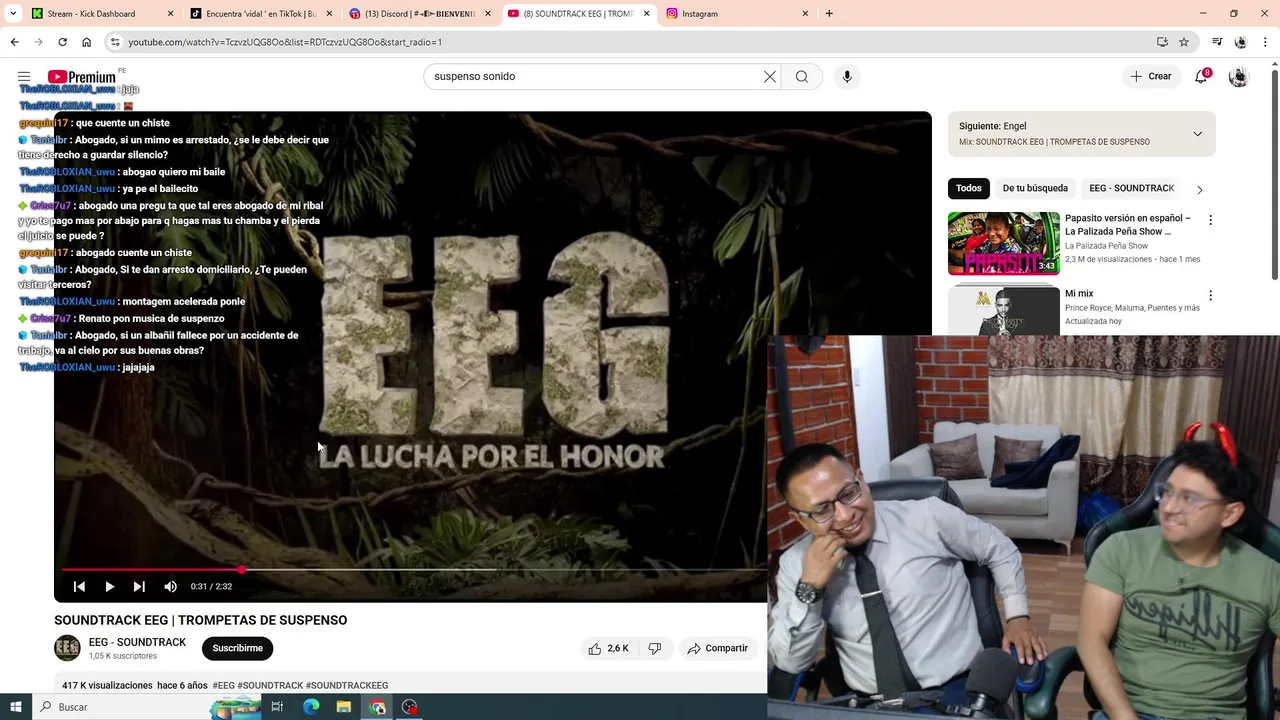This screenshot has height=720, width=1280.
Task: Click the Suscribirme button
Action: 237,648
